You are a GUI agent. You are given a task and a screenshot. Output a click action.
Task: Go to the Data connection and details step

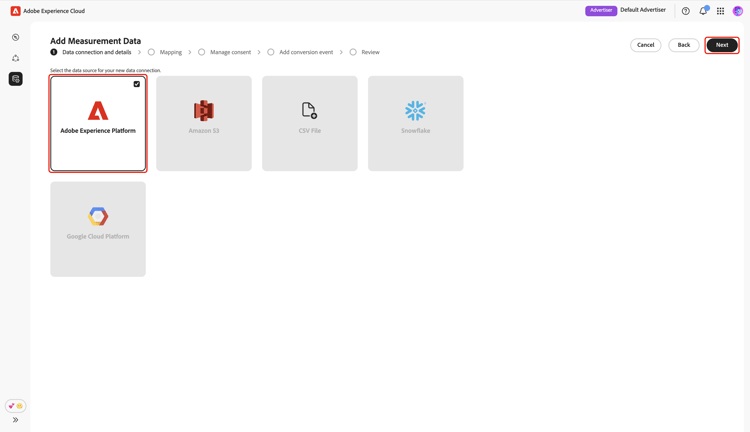coord(91,52)
